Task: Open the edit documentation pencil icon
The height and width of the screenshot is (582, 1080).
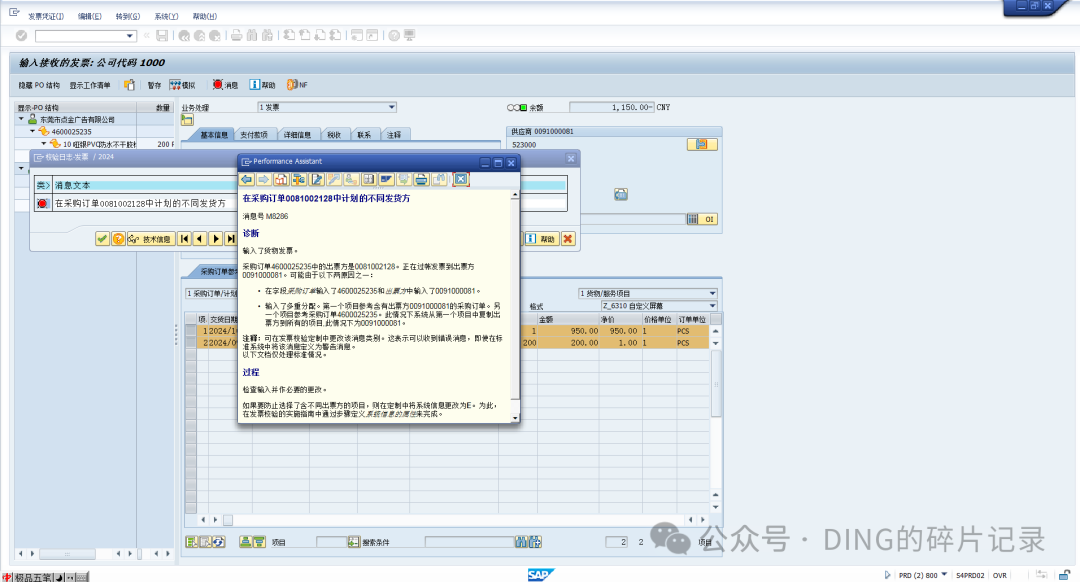Action: tap(317, 180)
